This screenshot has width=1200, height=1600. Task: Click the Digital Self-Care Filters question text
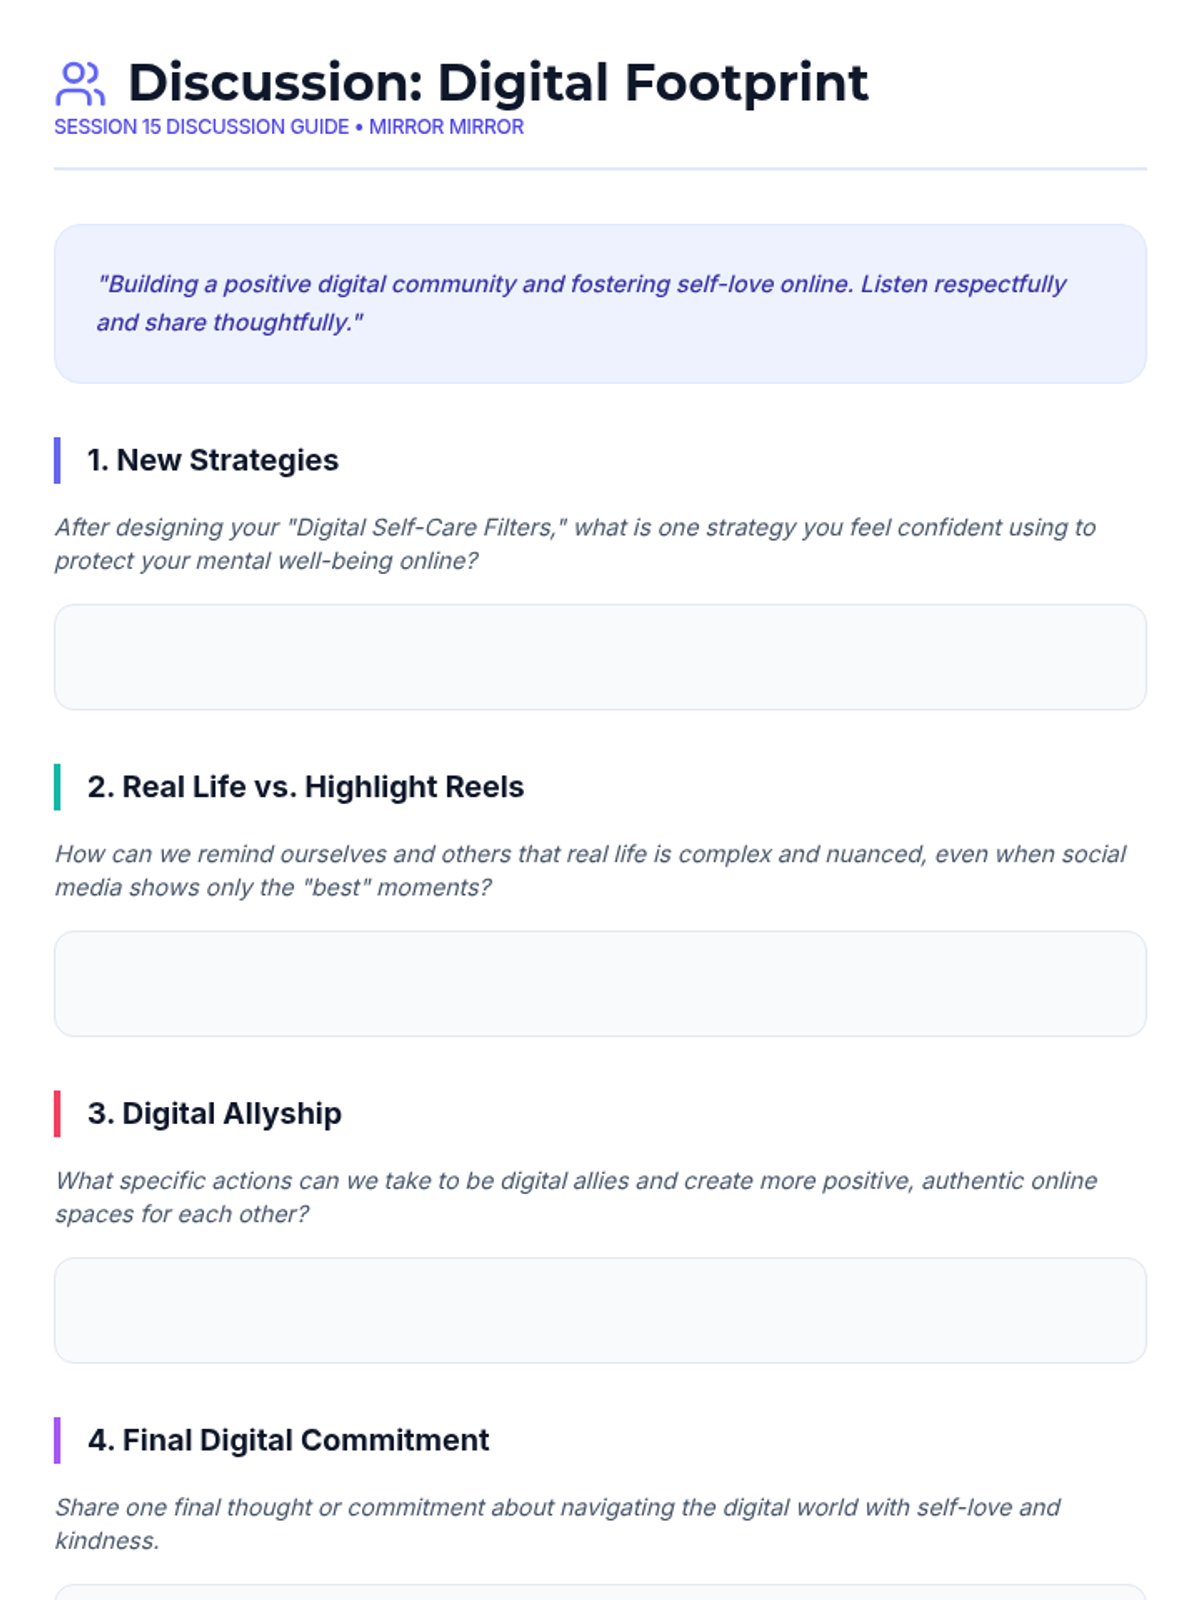(x=575, y=543)
